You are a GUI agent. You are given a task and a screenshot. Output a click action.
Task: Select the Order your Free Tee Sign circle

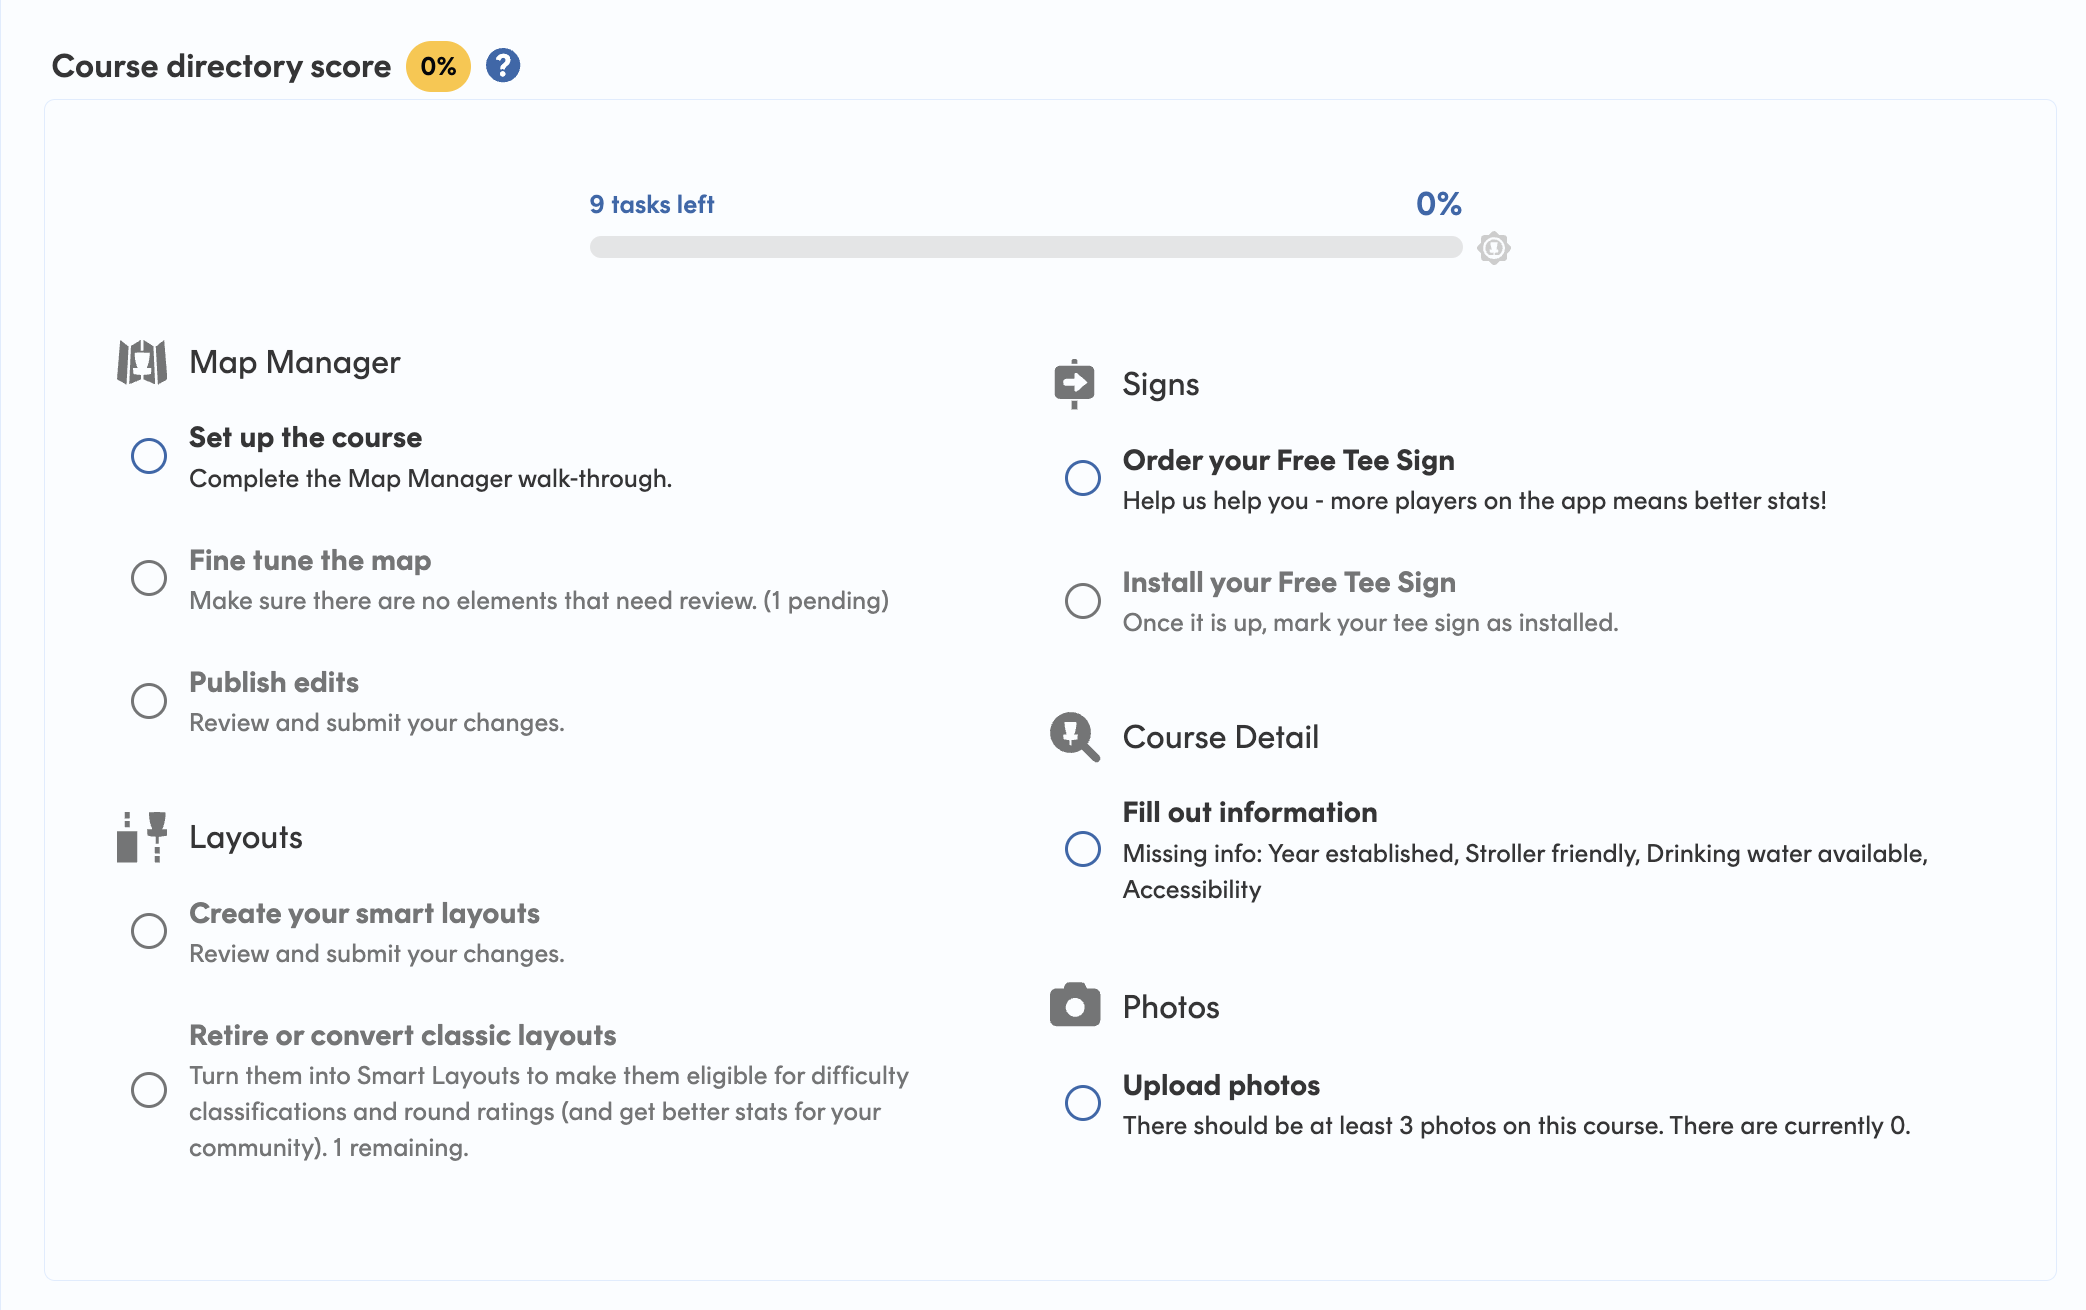tap(1082, 478)
